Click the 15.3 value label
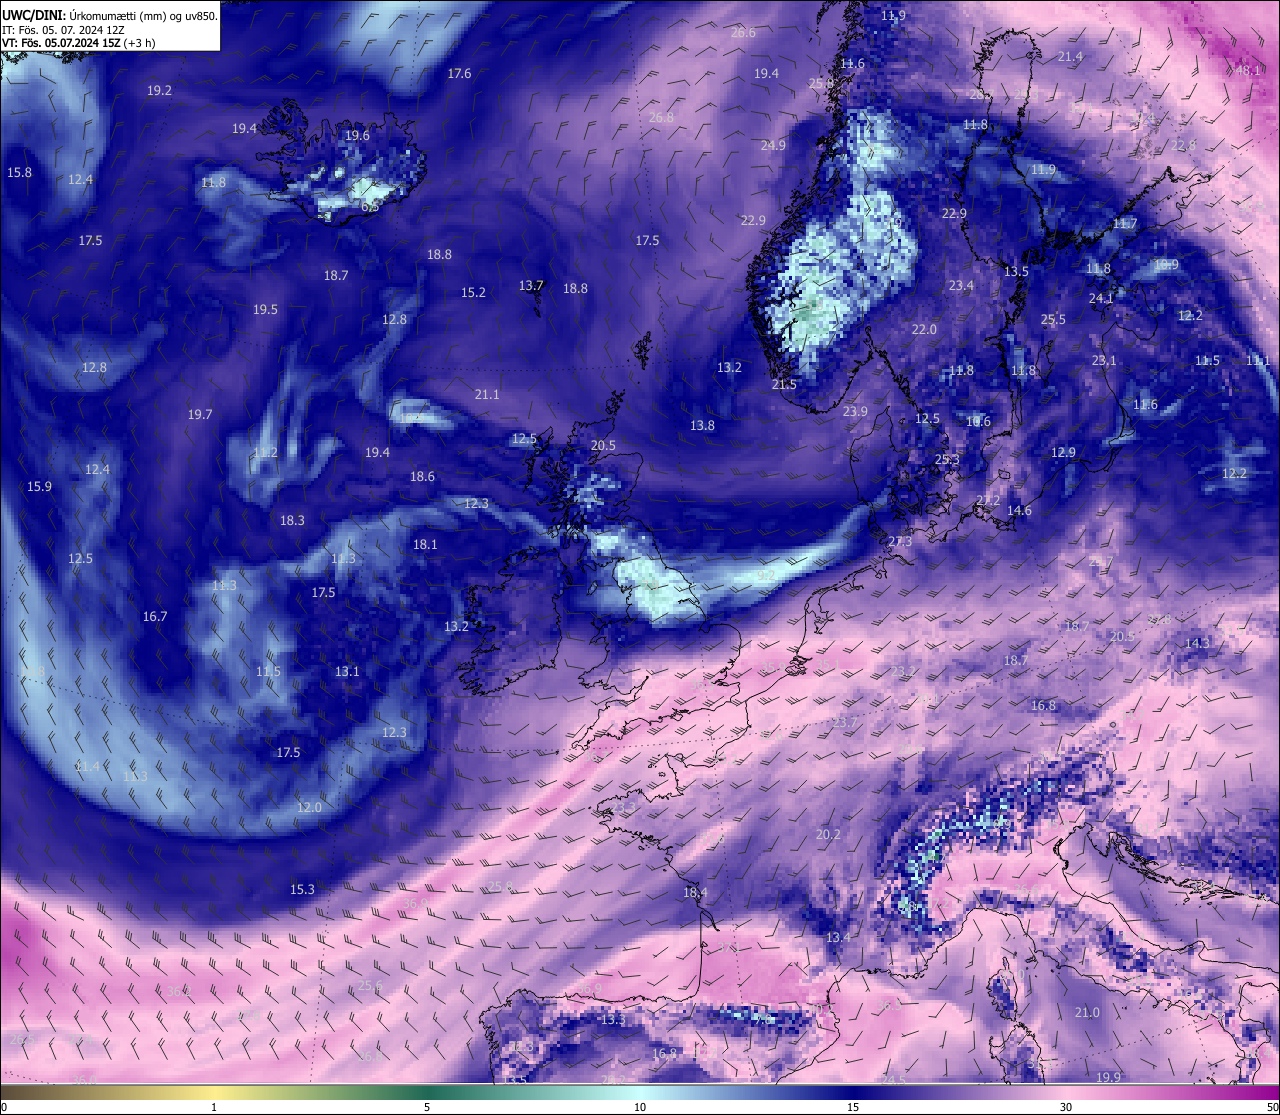1280x1115 pixels. (302, 889)
